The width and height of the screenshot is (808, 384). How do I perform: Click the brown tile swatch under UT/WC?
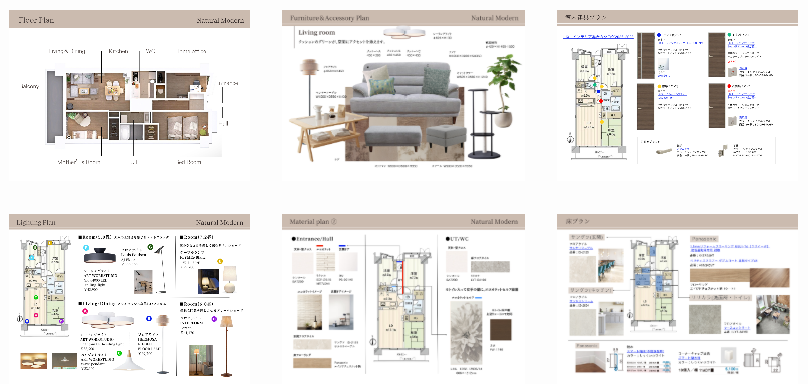pyautogui.click(x=500, y=330)
